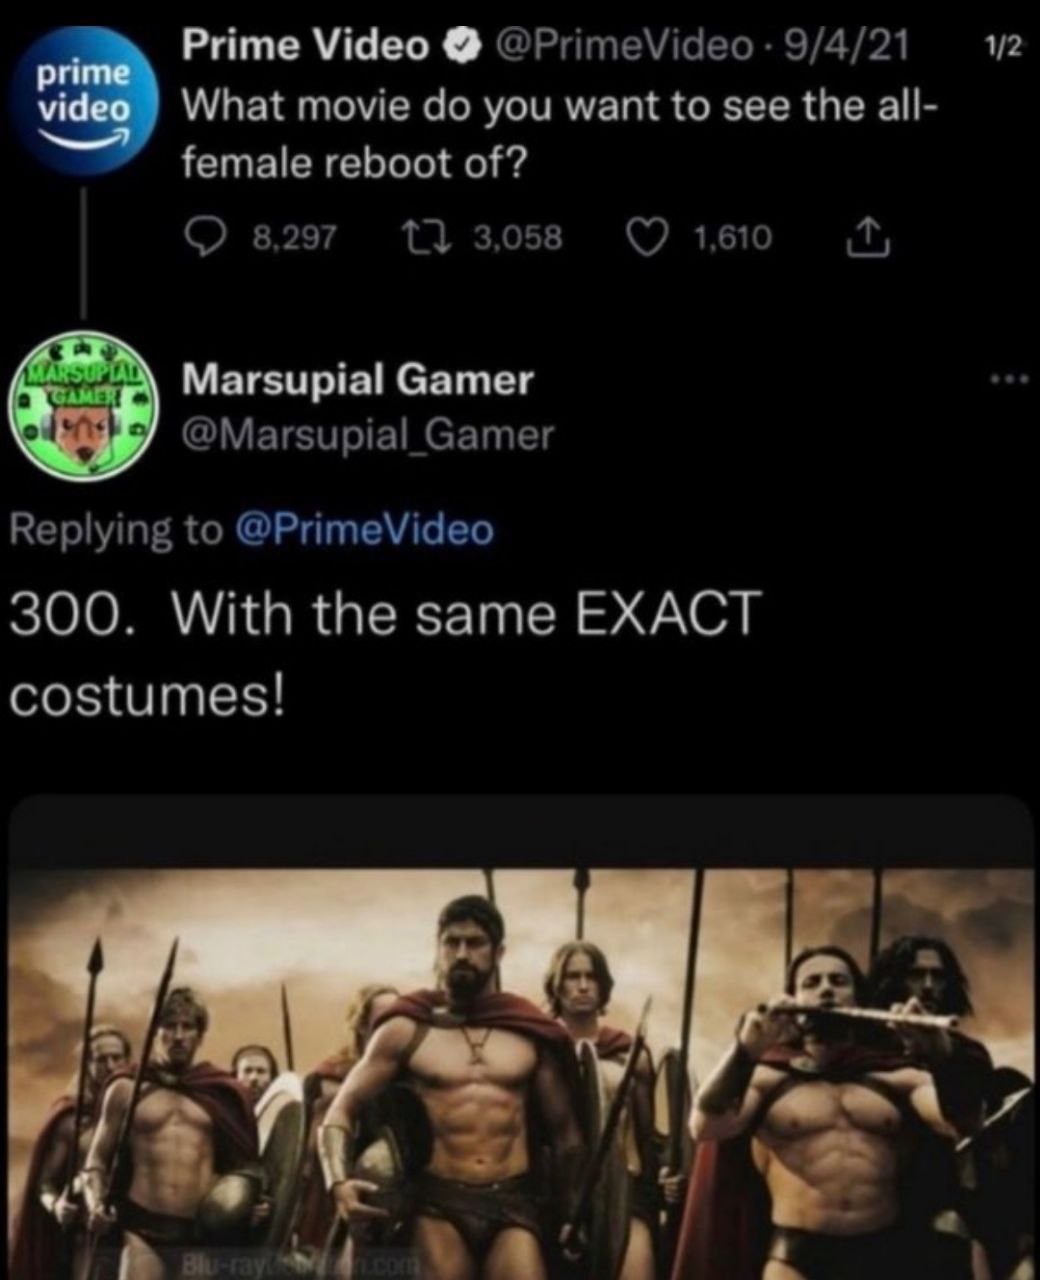This screenshot has height=1280, width=1040.
Task: View the 3,058 retweets count
Action: click(x=518, y=238)
